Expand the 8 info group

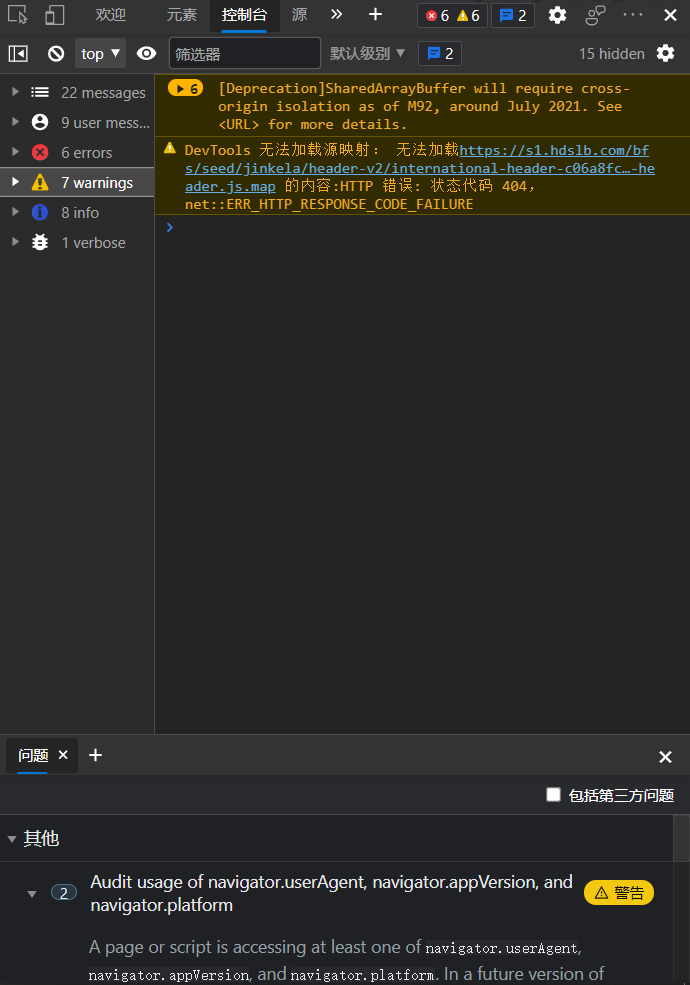16,212
